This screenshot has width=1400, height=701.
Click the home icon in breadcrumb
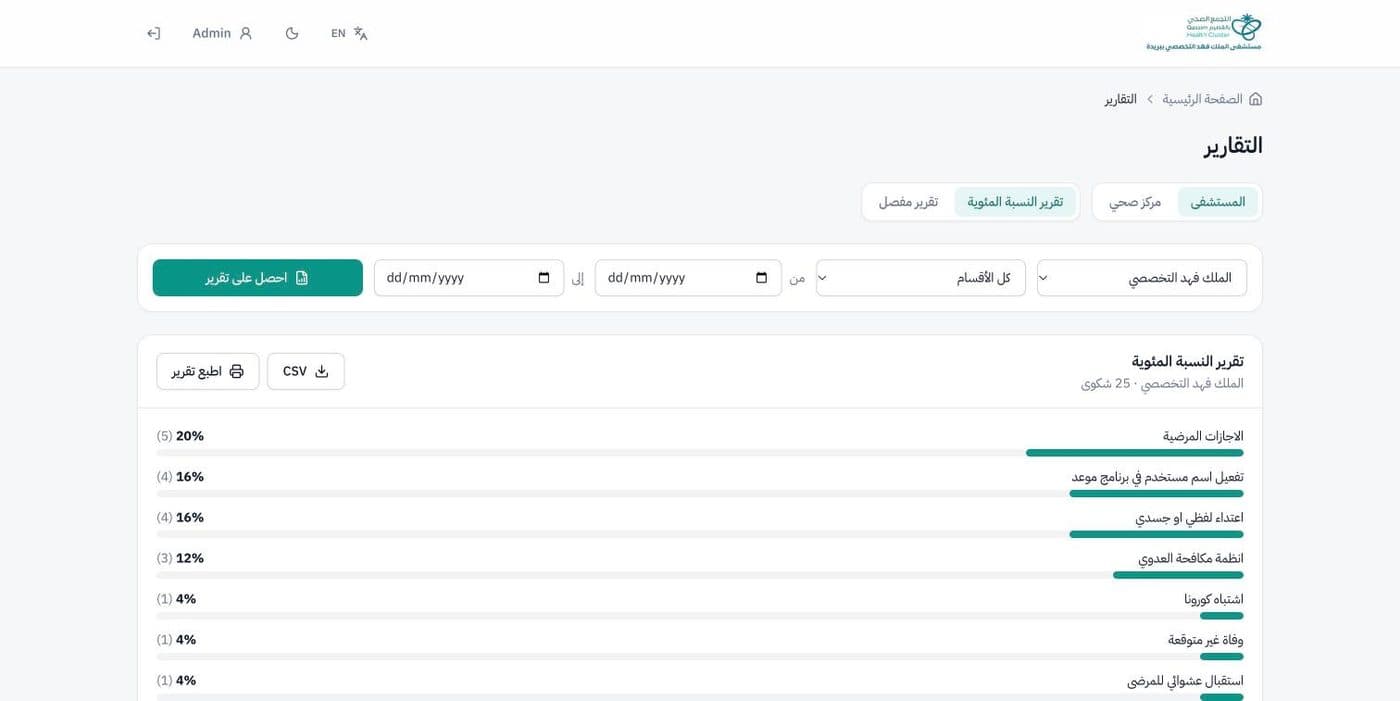[x=1256, y=99]
